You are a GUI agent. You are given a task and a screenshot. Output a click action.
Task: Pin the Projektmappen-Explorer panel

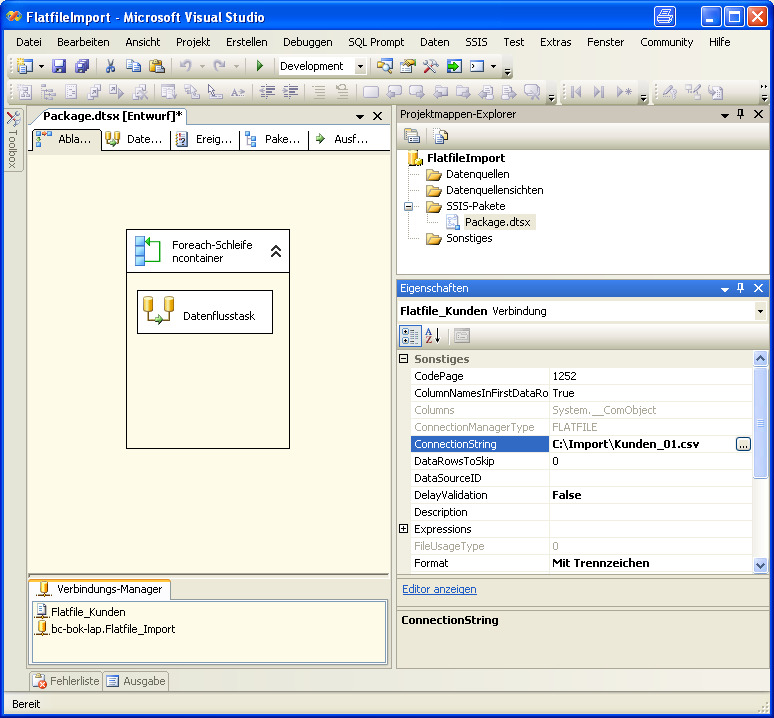[740, 114]
